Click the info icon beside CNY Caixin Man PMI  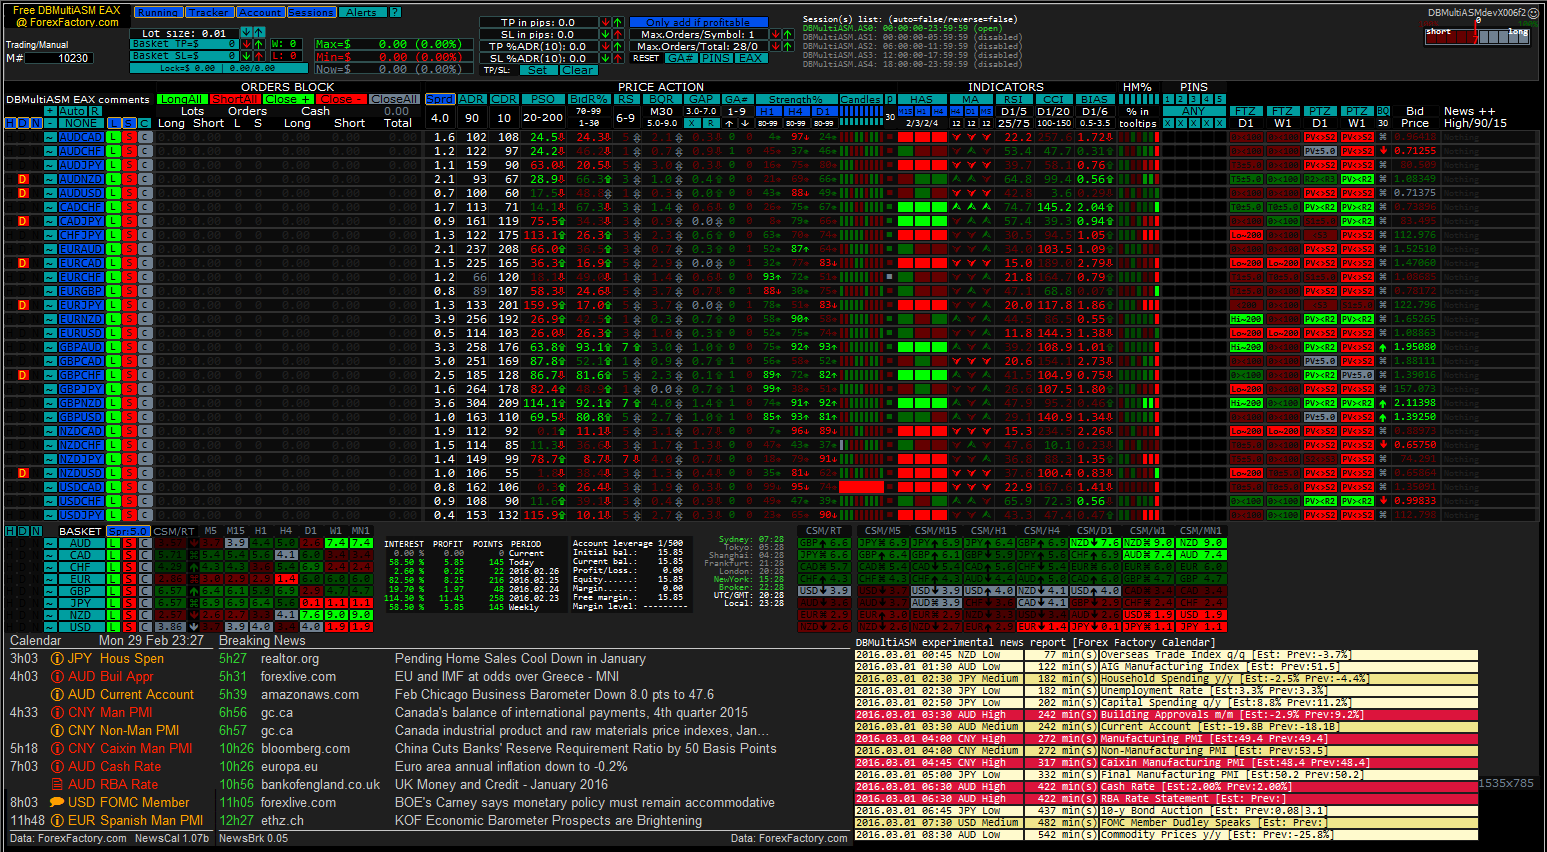pos(57,749)
